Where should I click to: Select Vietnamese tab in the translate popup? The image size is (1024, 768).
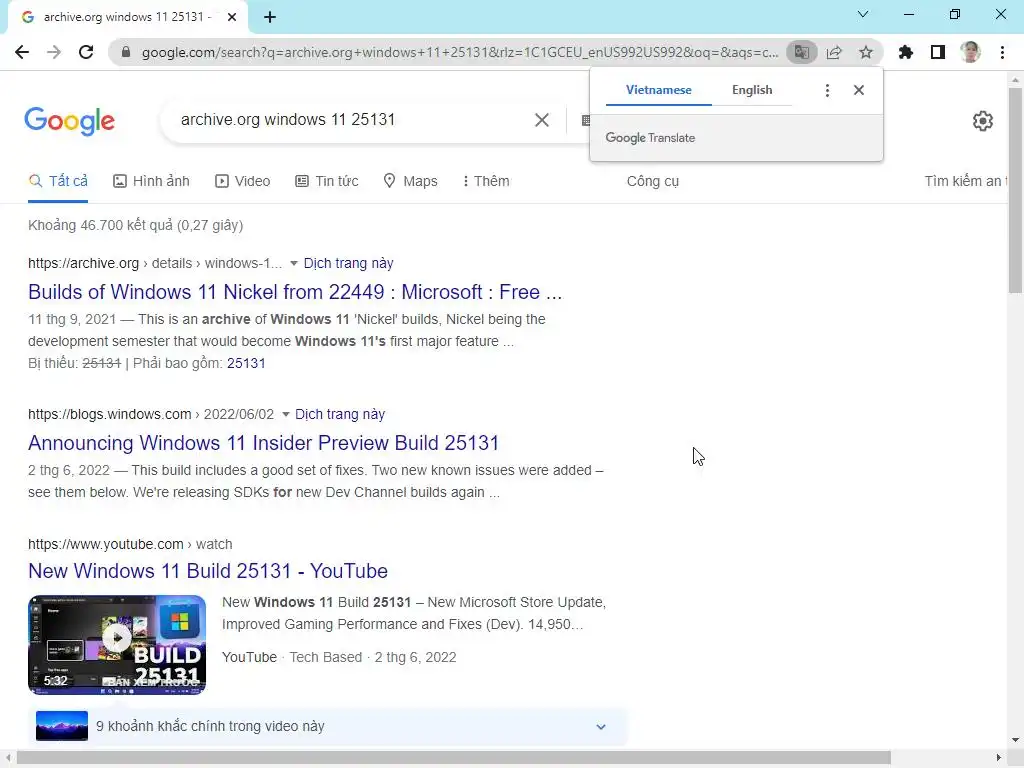click(x=658, y=90)
